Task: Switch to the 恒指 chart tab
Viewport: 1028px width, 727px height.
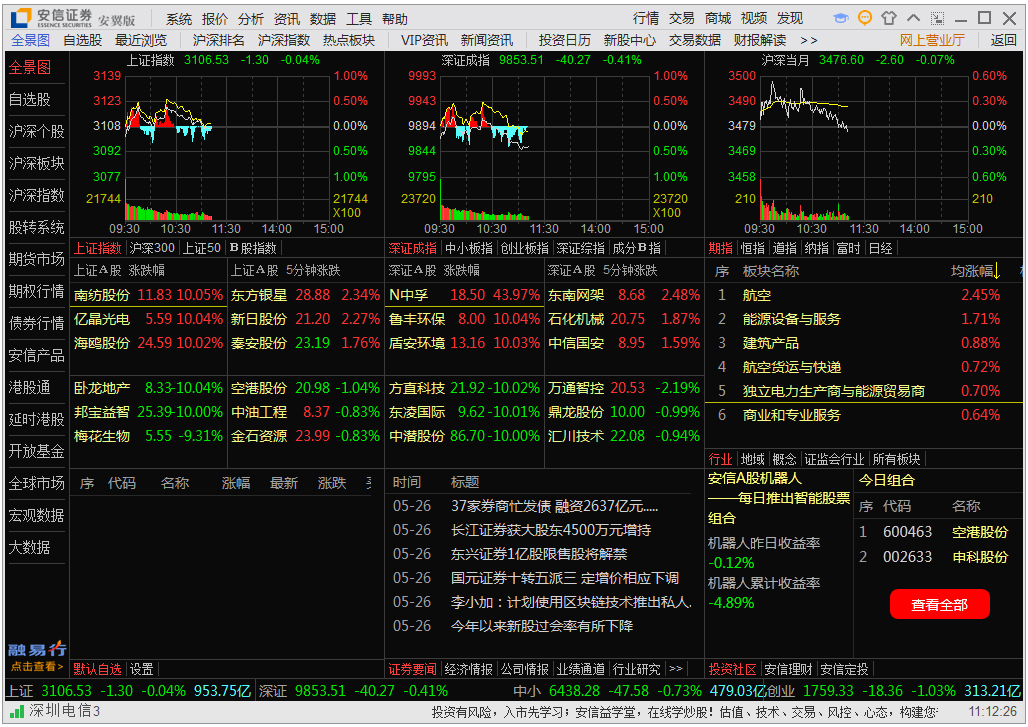Action: point(752,248)
